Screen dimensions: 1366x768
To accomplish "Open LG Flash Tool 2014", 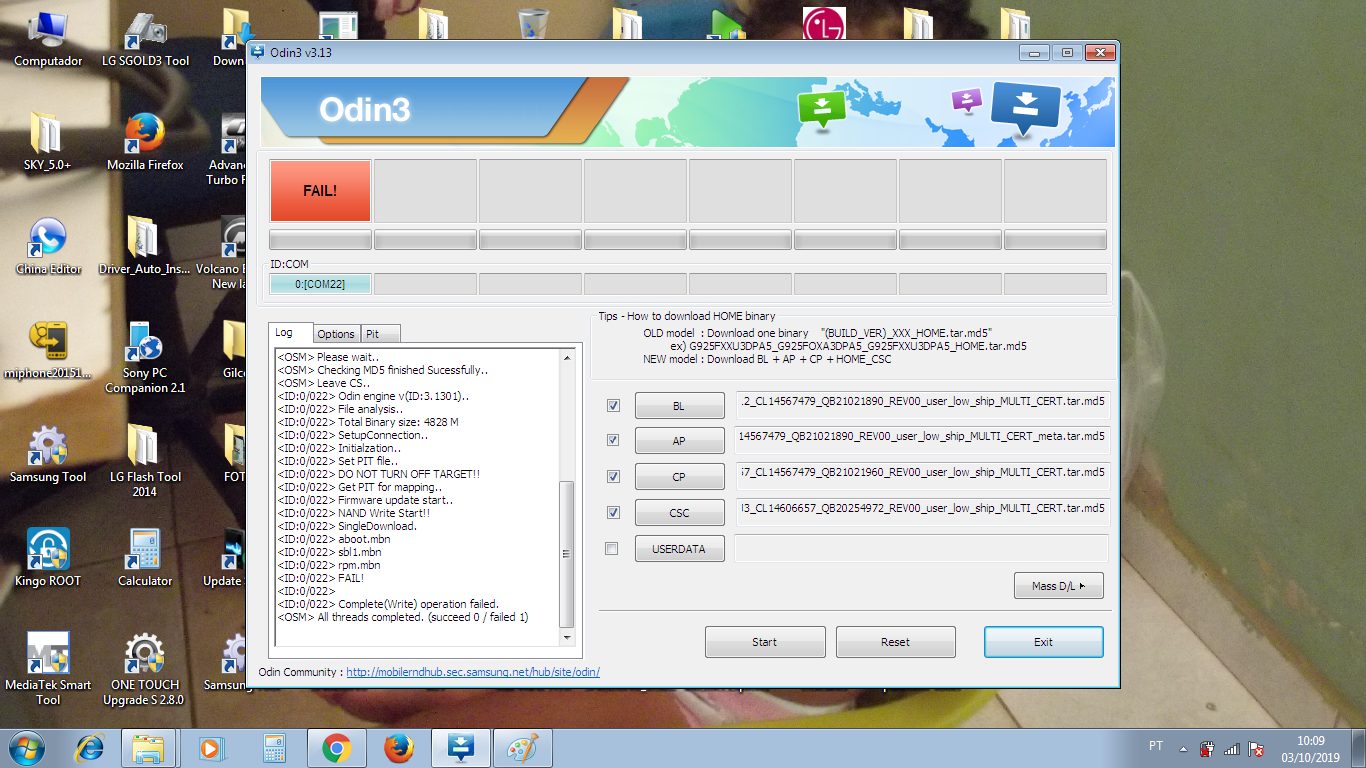I will (145, 461).
